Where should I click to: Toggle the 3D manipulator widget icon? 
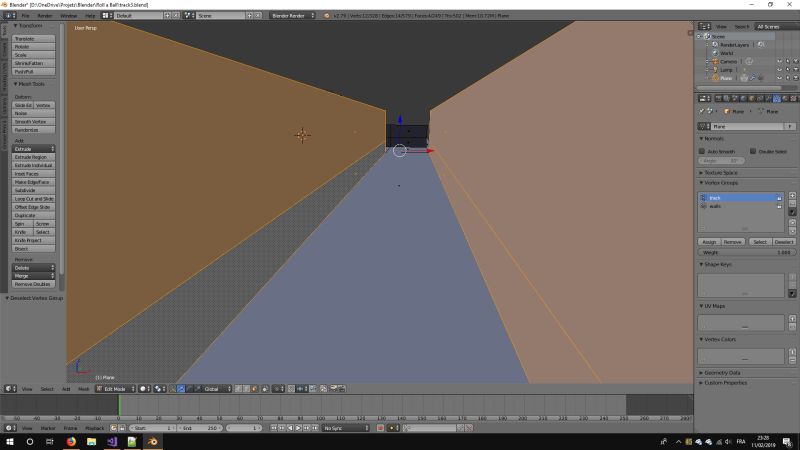coord(172,389)
